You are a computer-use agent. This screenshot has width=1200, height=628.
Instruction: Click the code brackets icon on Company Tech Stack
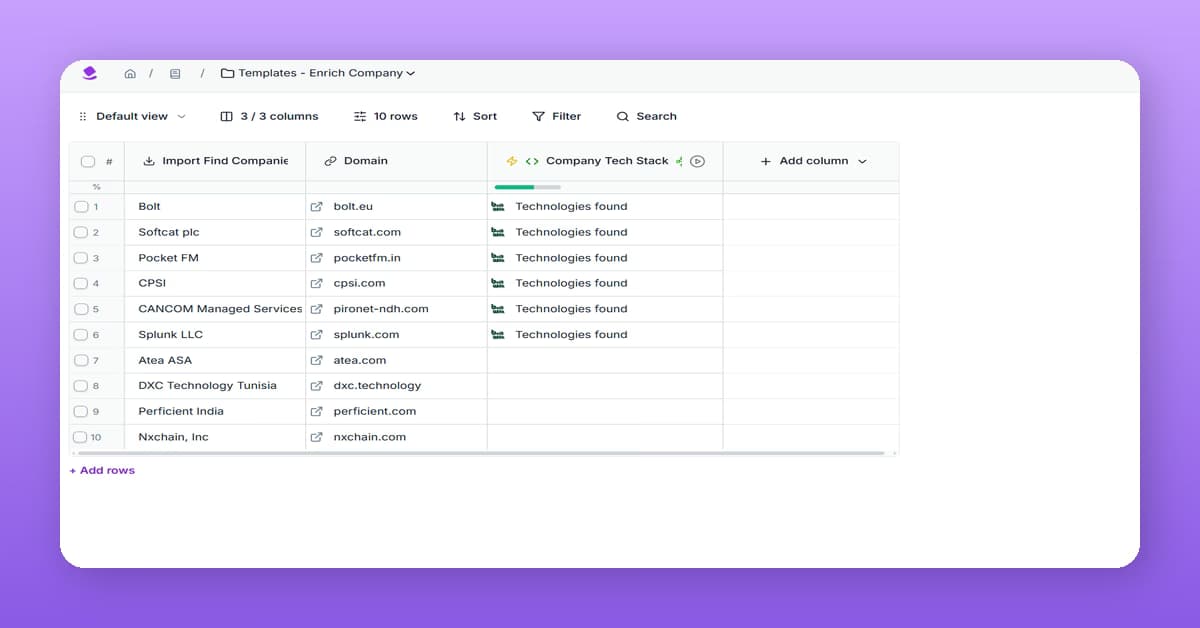pyautogui.click(x=530, y=160)
